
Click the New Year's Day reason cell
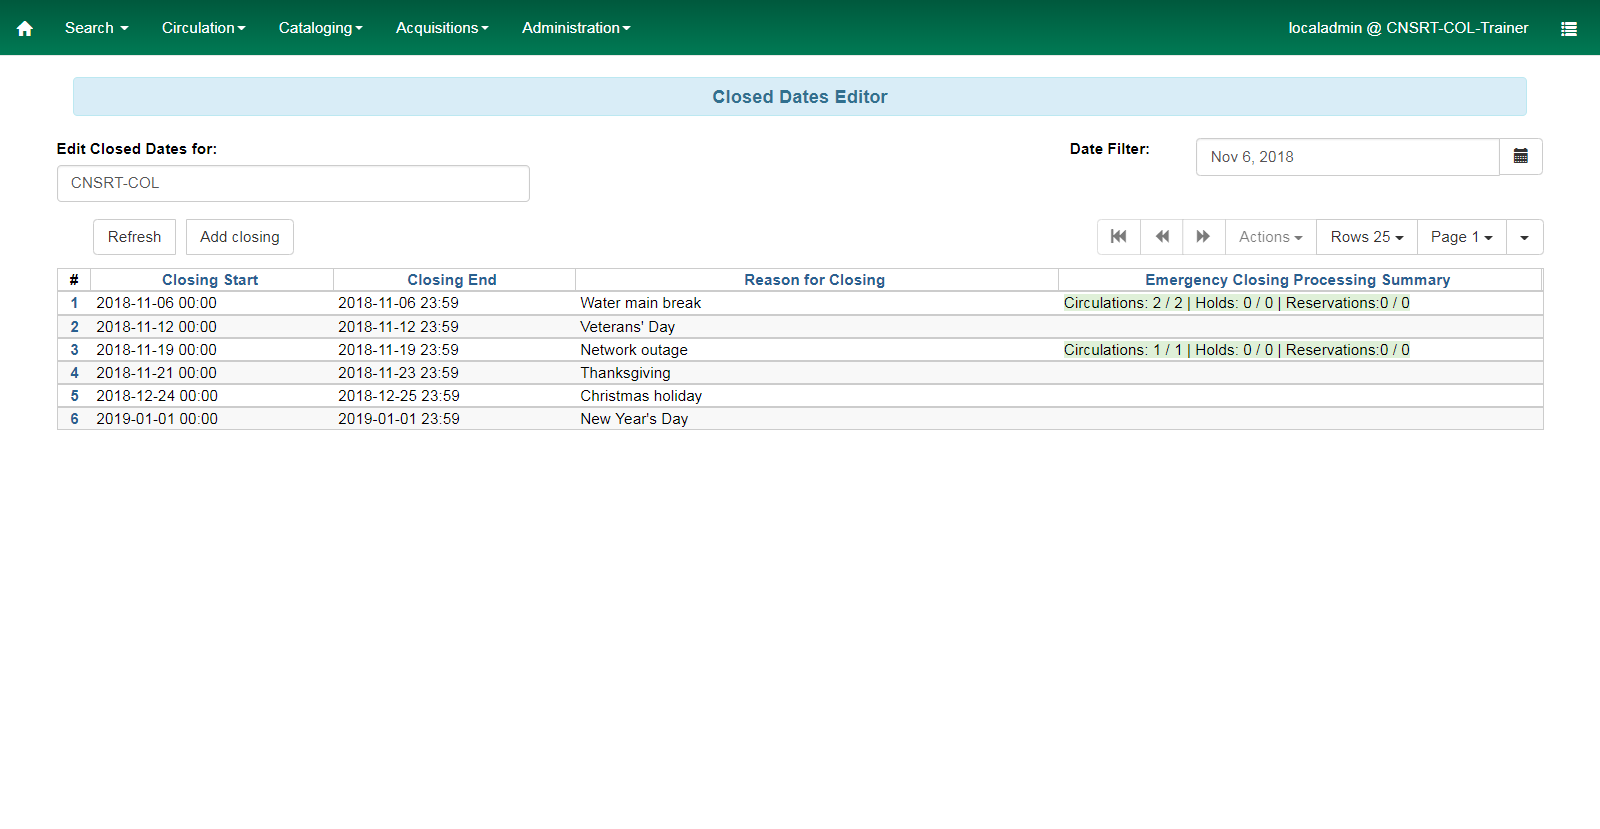(634, 419)
